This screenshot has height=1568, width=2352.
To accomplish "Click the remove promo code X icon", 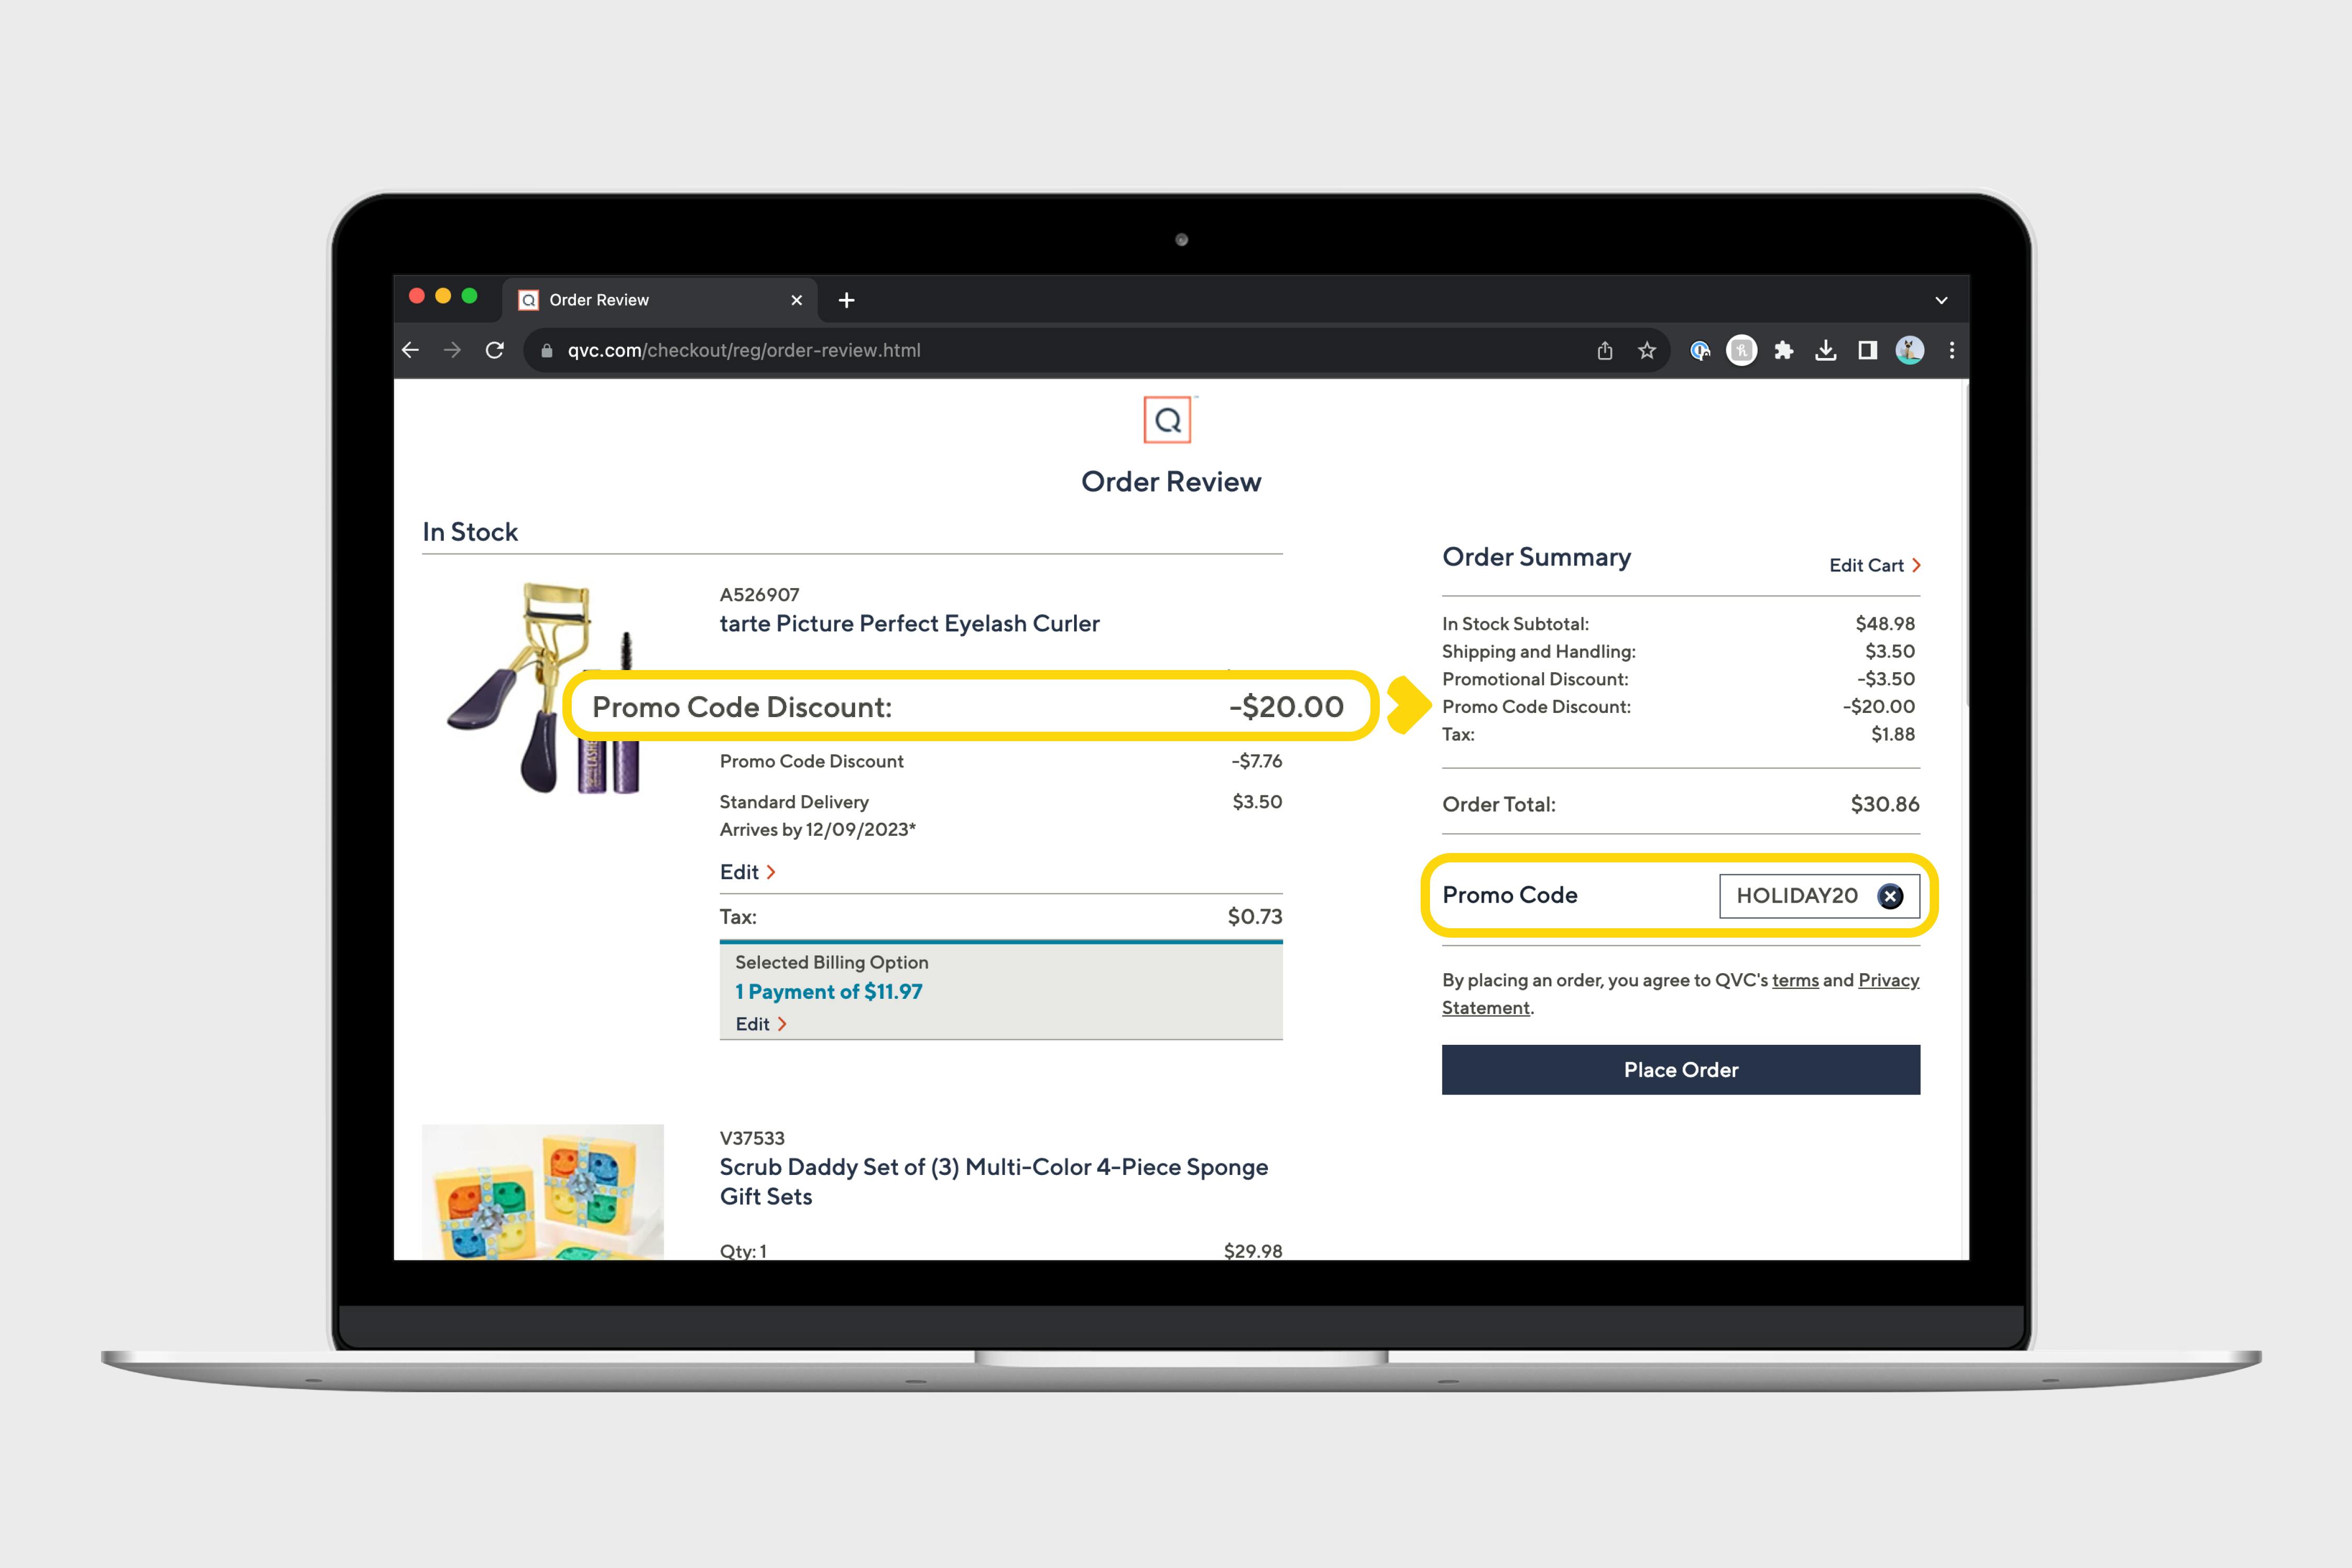I will tap(1888, 894).
